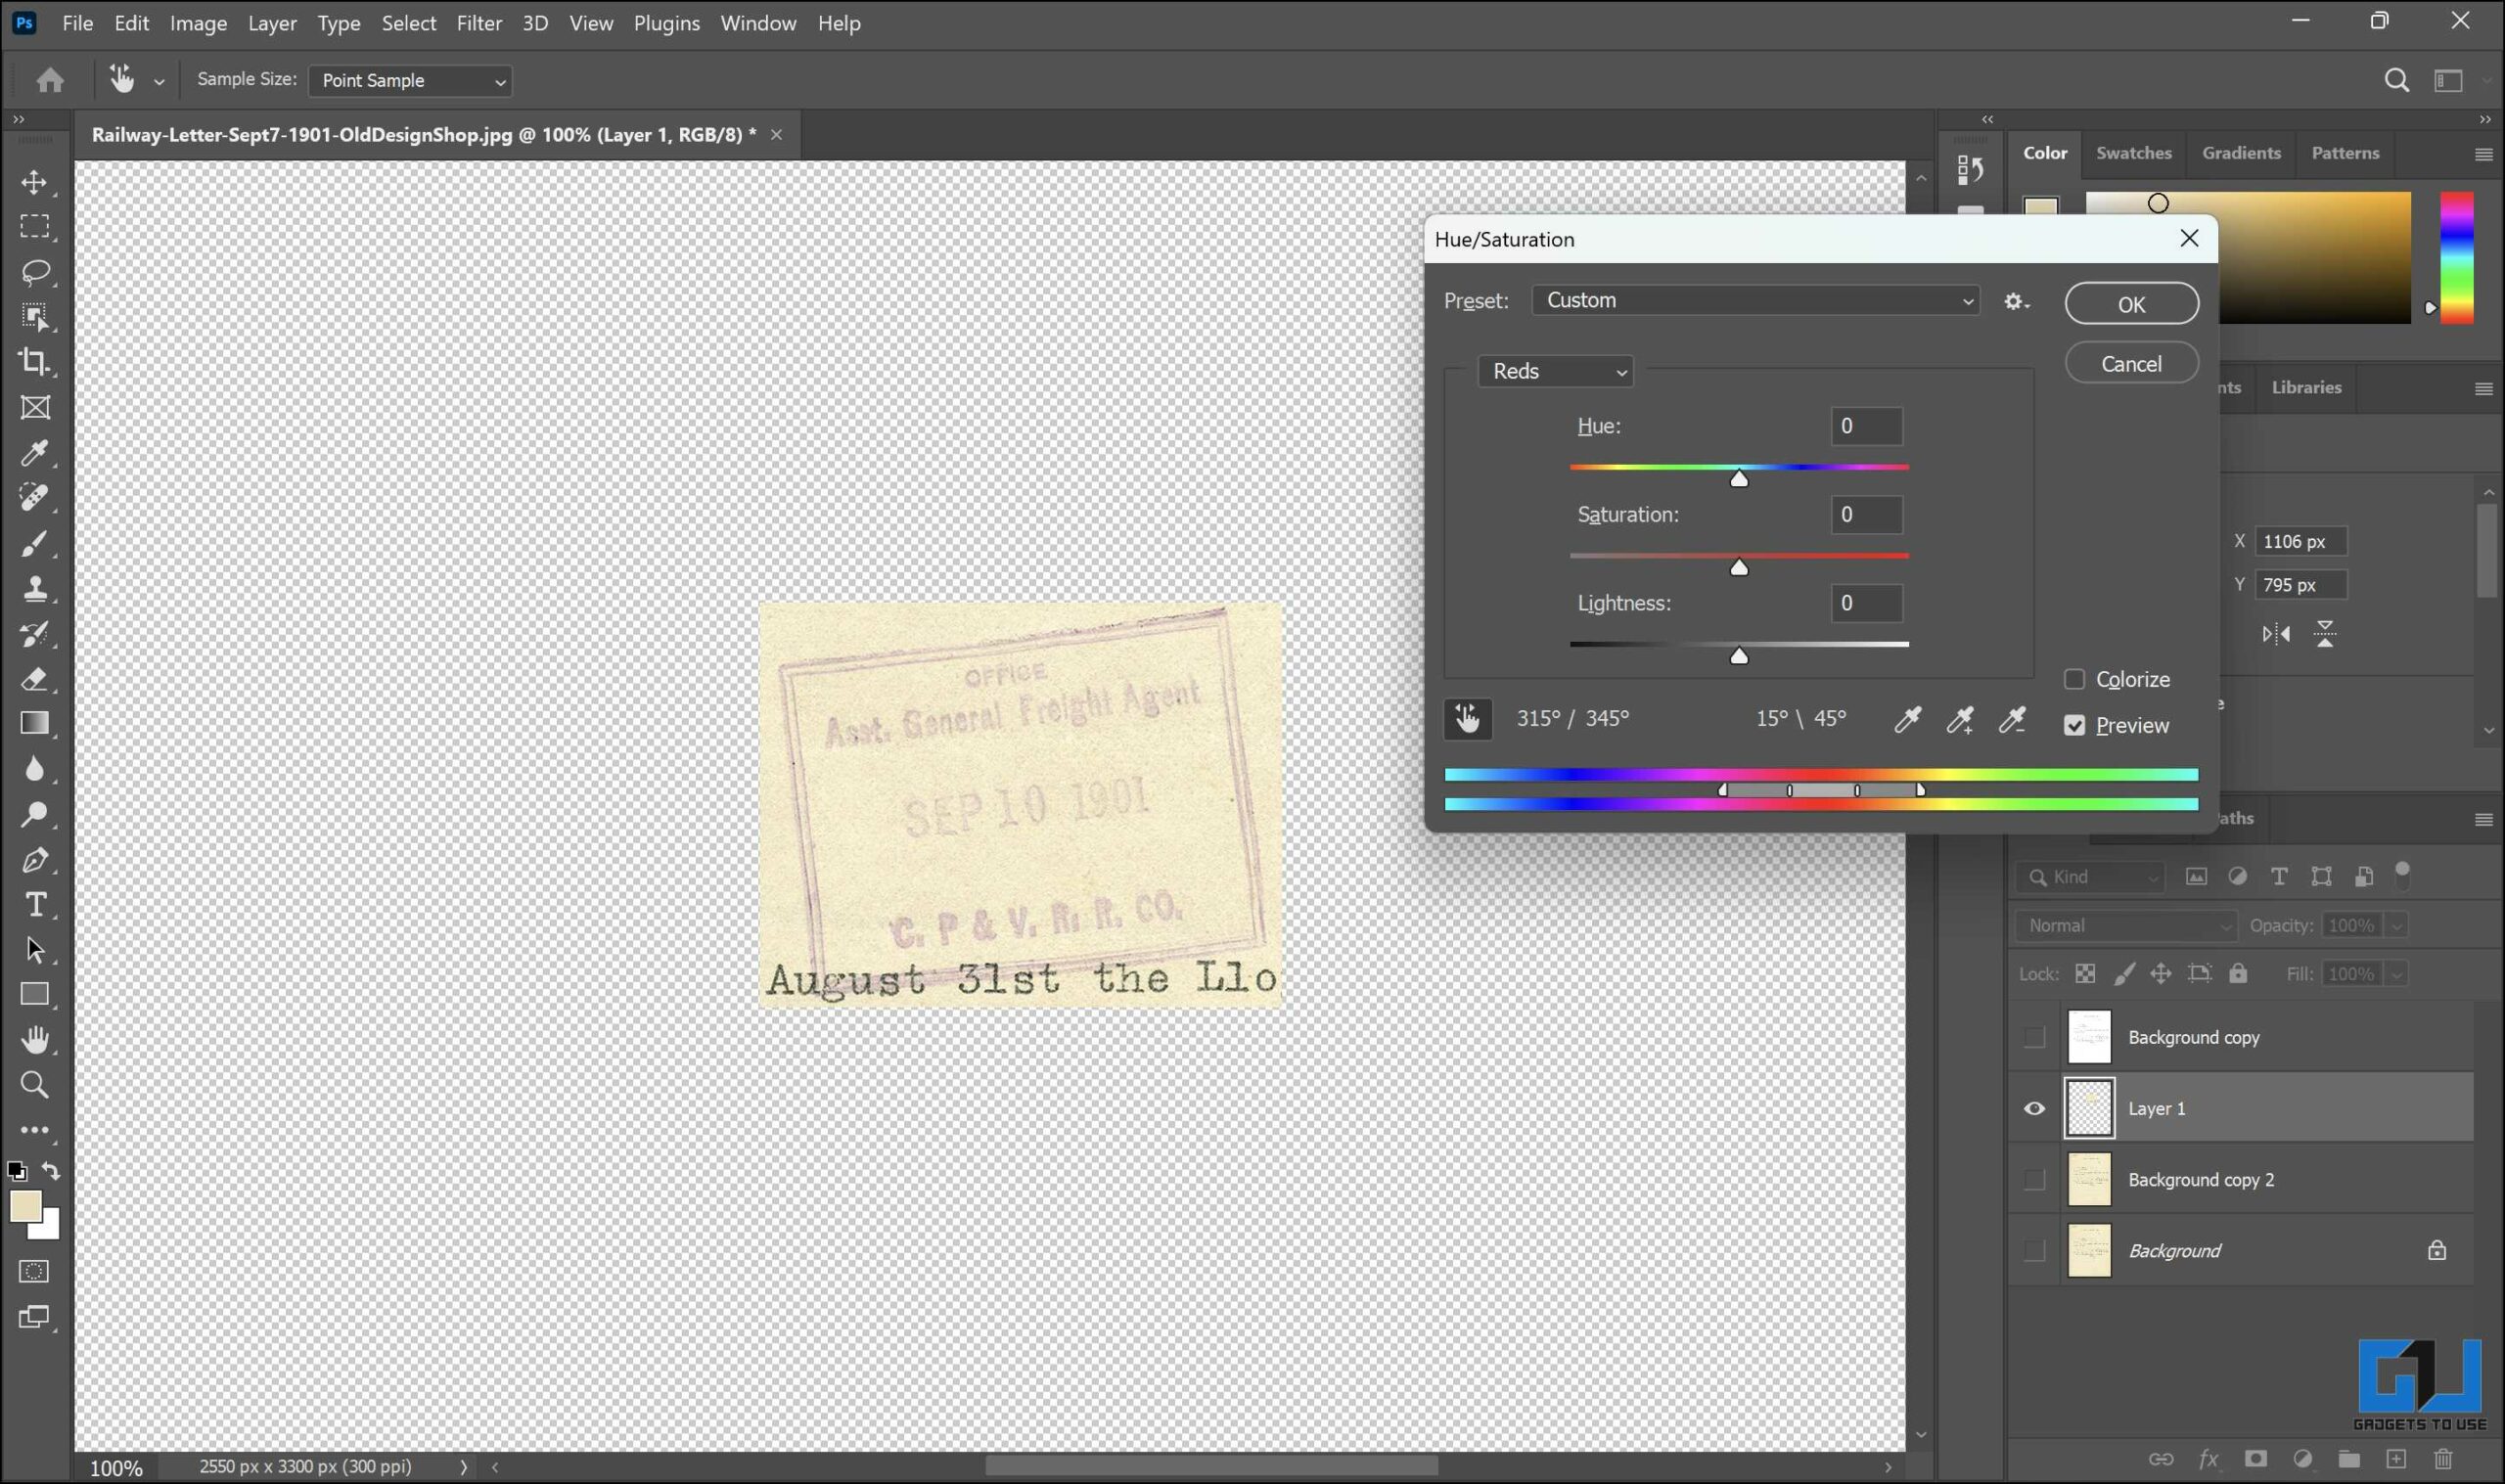Select the Brush tool
This screenshot has width=2505, height=1484.
(x=35, y=544)
